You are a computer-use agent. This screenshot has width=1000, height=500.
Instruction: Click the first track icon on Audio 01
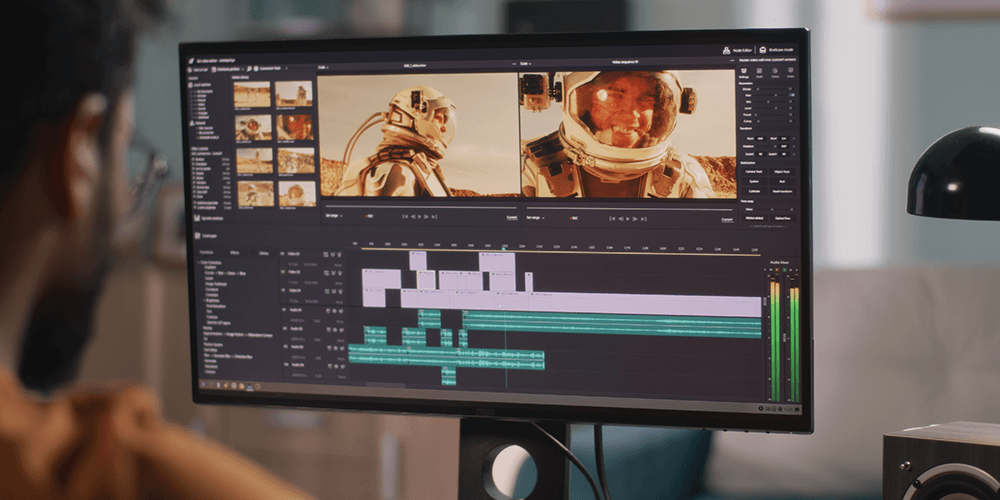[328, 311]
